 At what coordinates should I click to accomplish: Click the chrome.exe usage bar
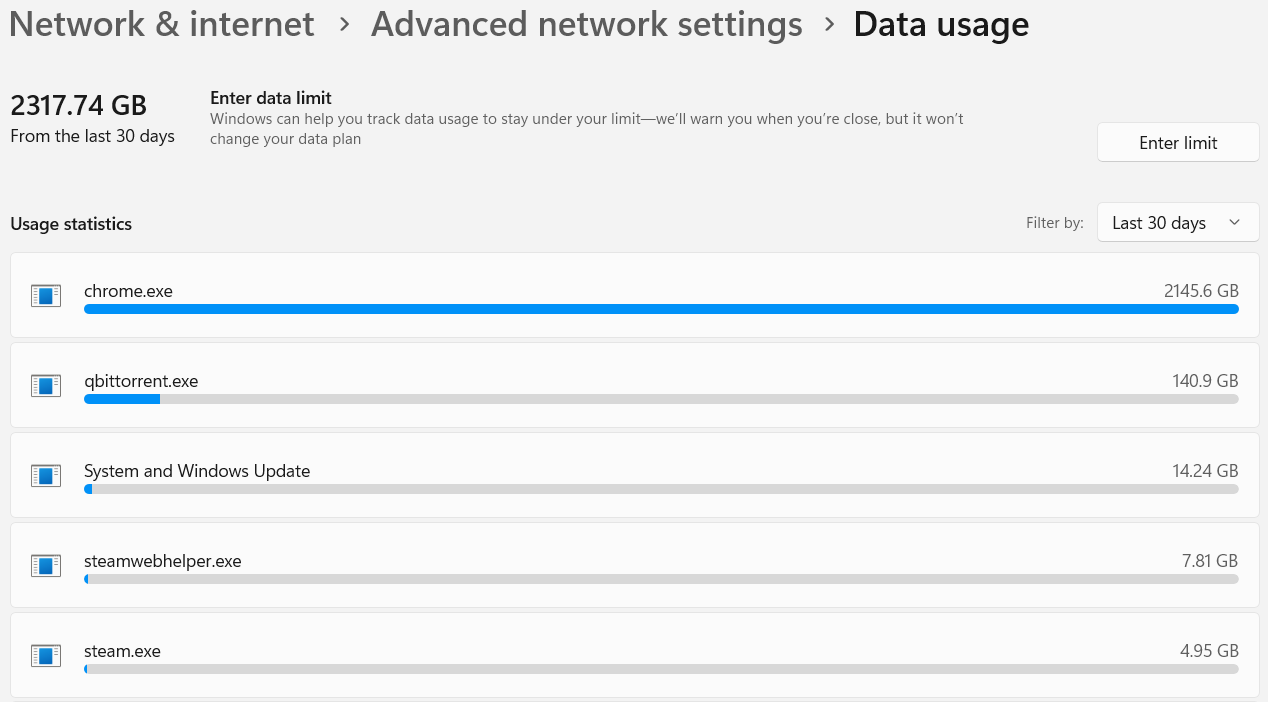pos(660,309)
